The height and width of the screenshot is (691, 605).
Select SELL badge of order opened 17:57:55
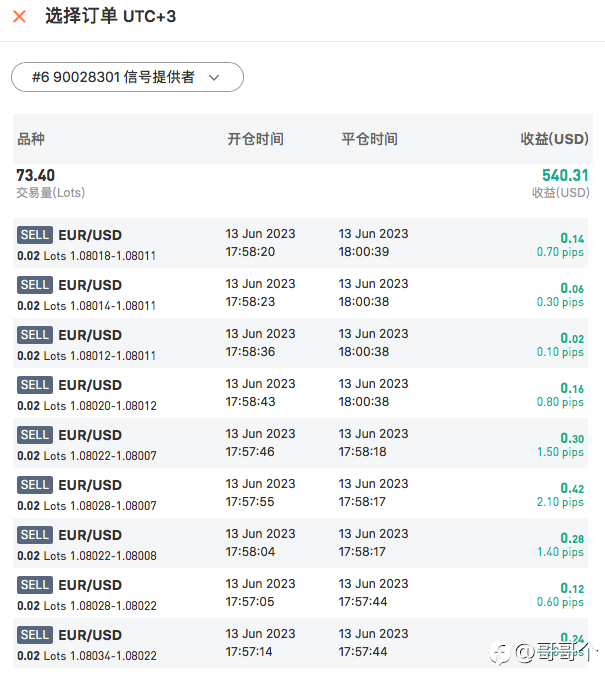point(35,485)
